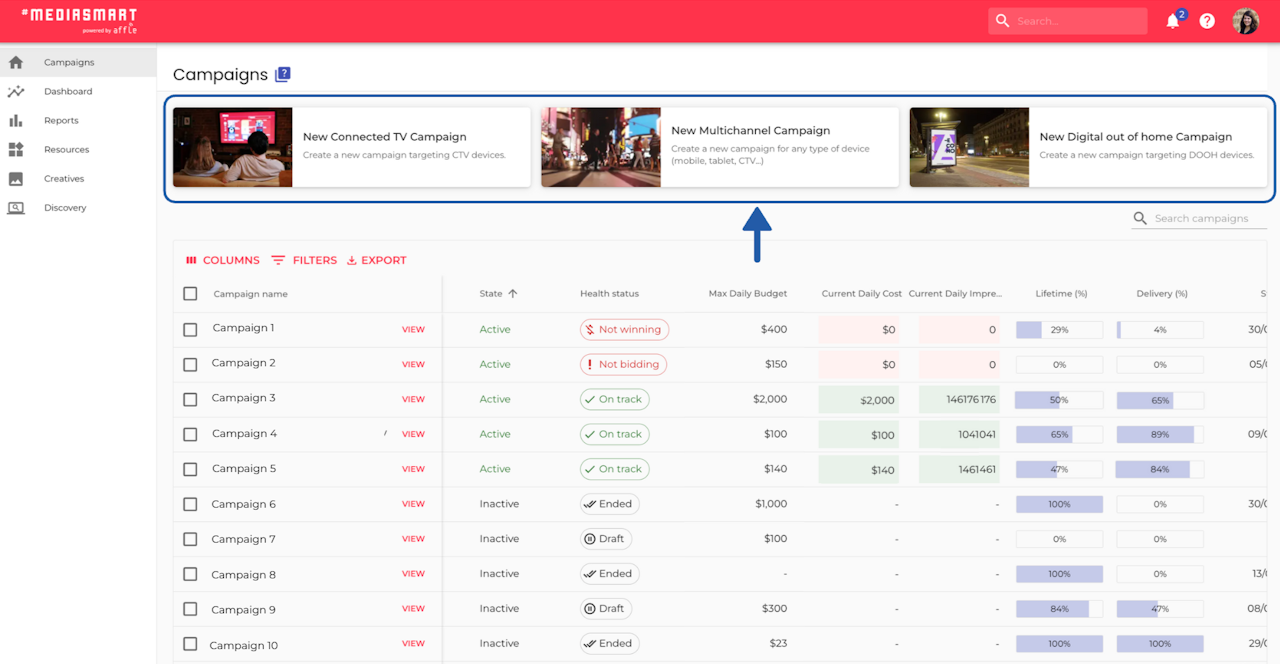Click the Reports bar chart icon
This screenshot has width=1280, height=664.
16,120
